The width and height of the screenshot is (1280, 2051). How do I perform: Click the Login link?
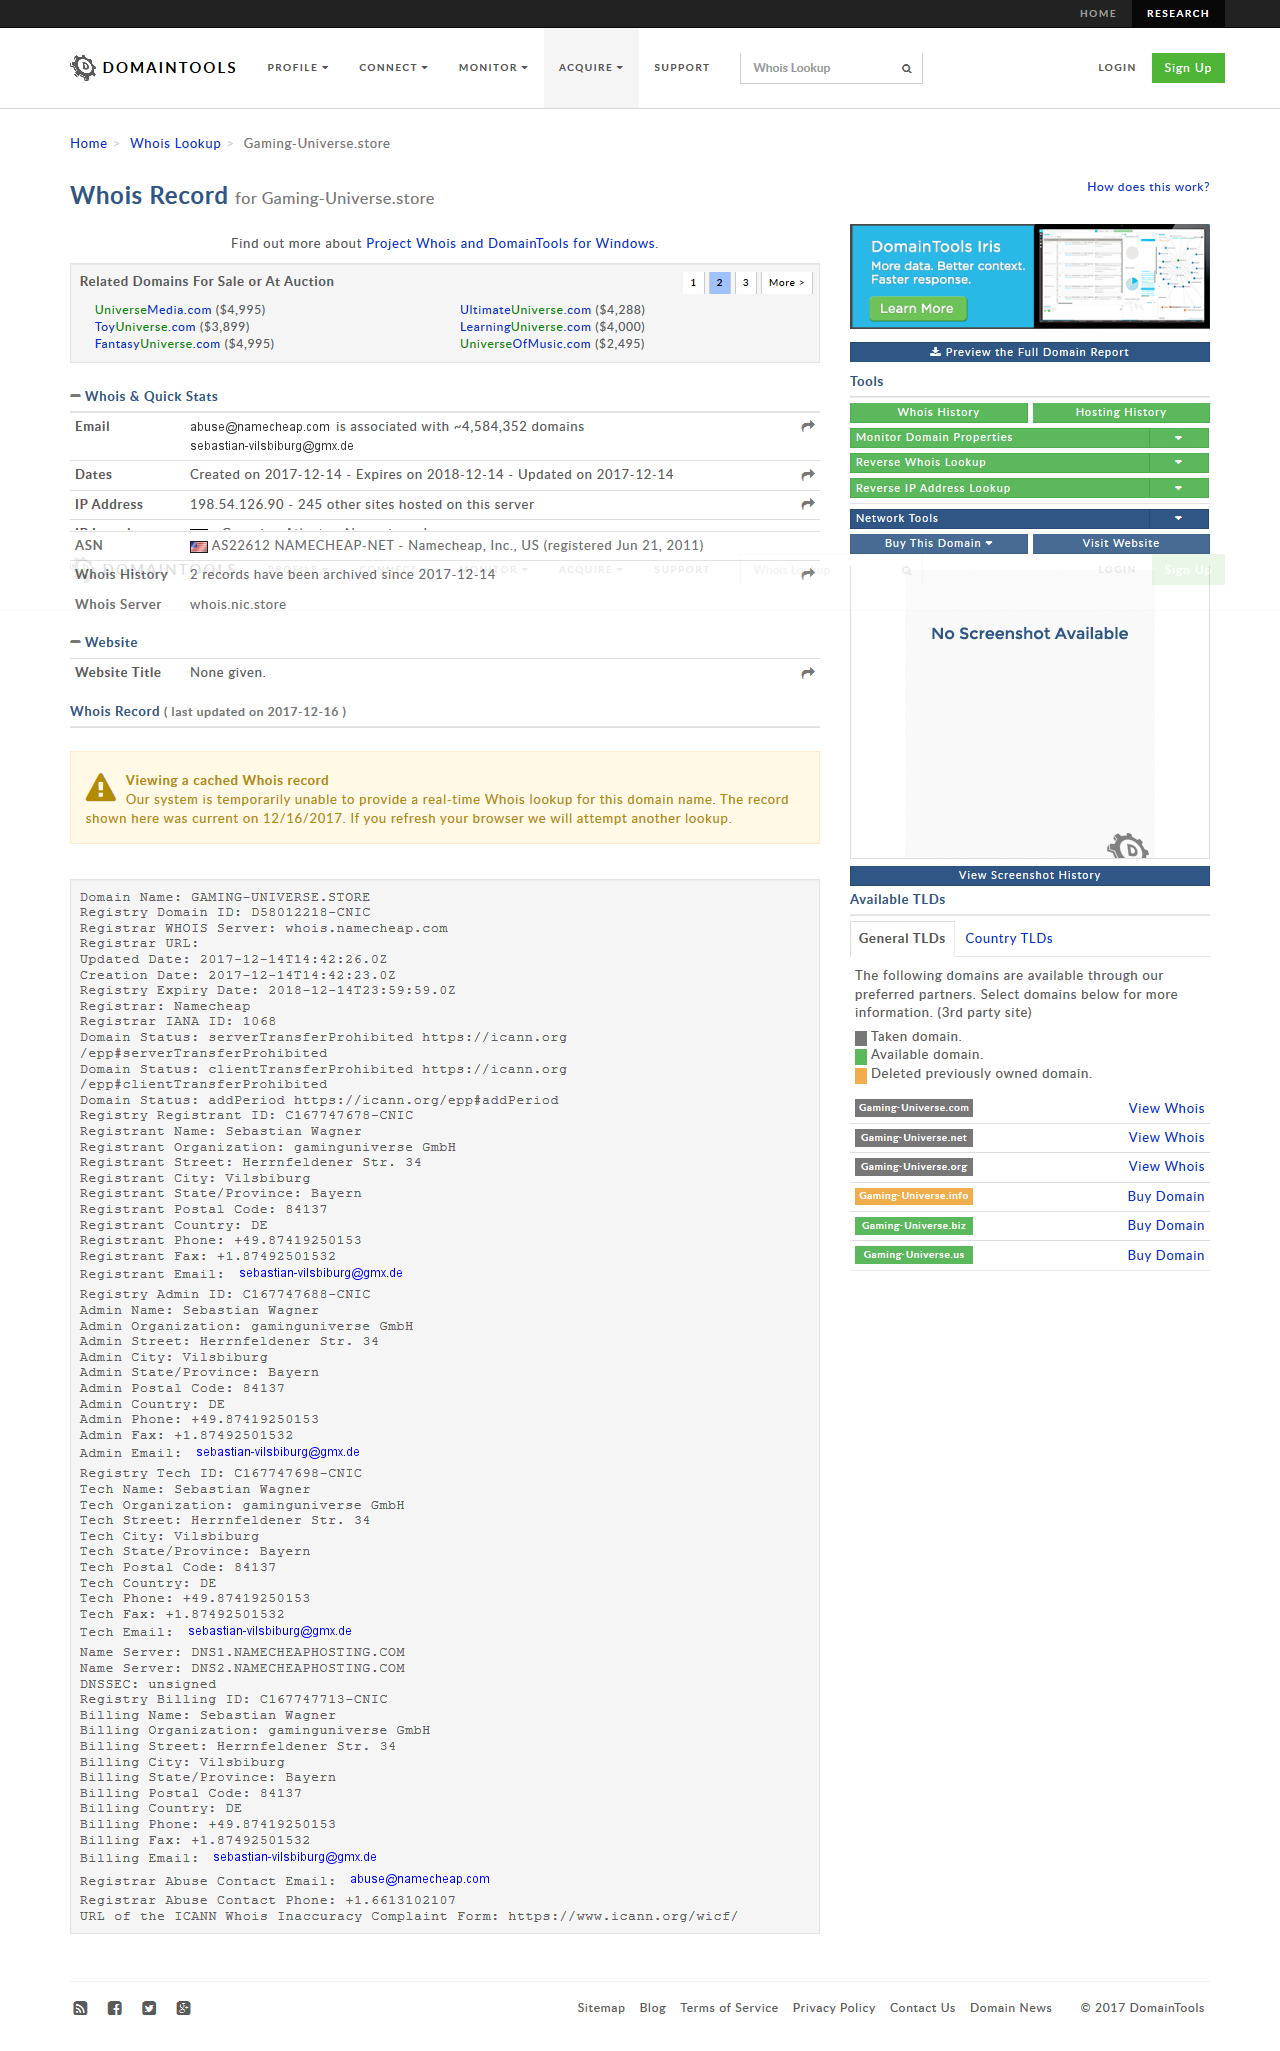1117,68
